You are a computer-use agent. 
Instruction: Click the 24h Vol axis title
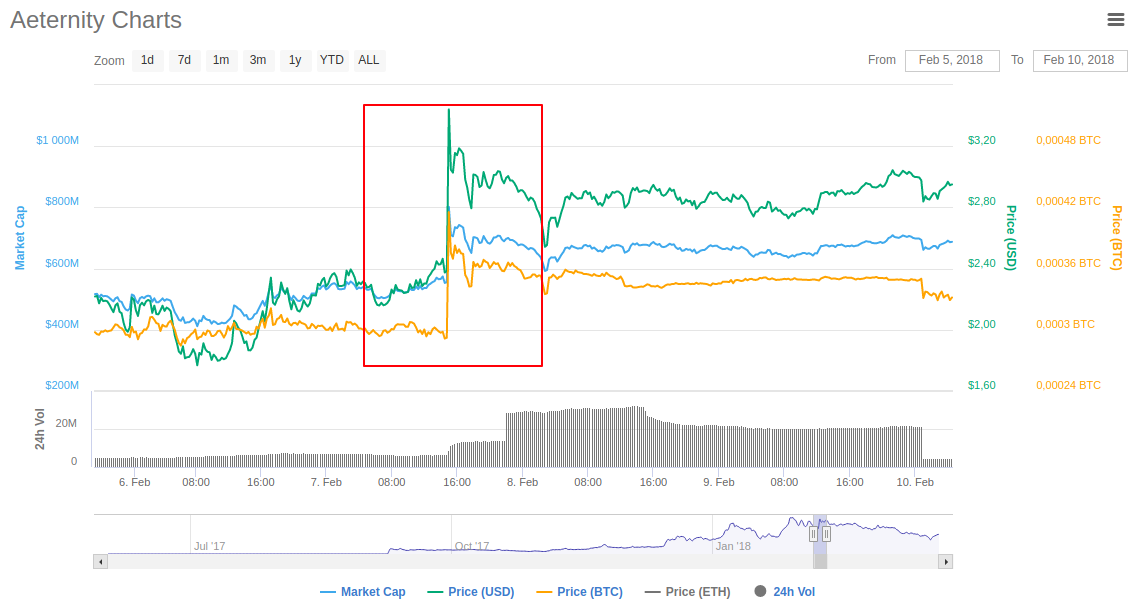39,429
